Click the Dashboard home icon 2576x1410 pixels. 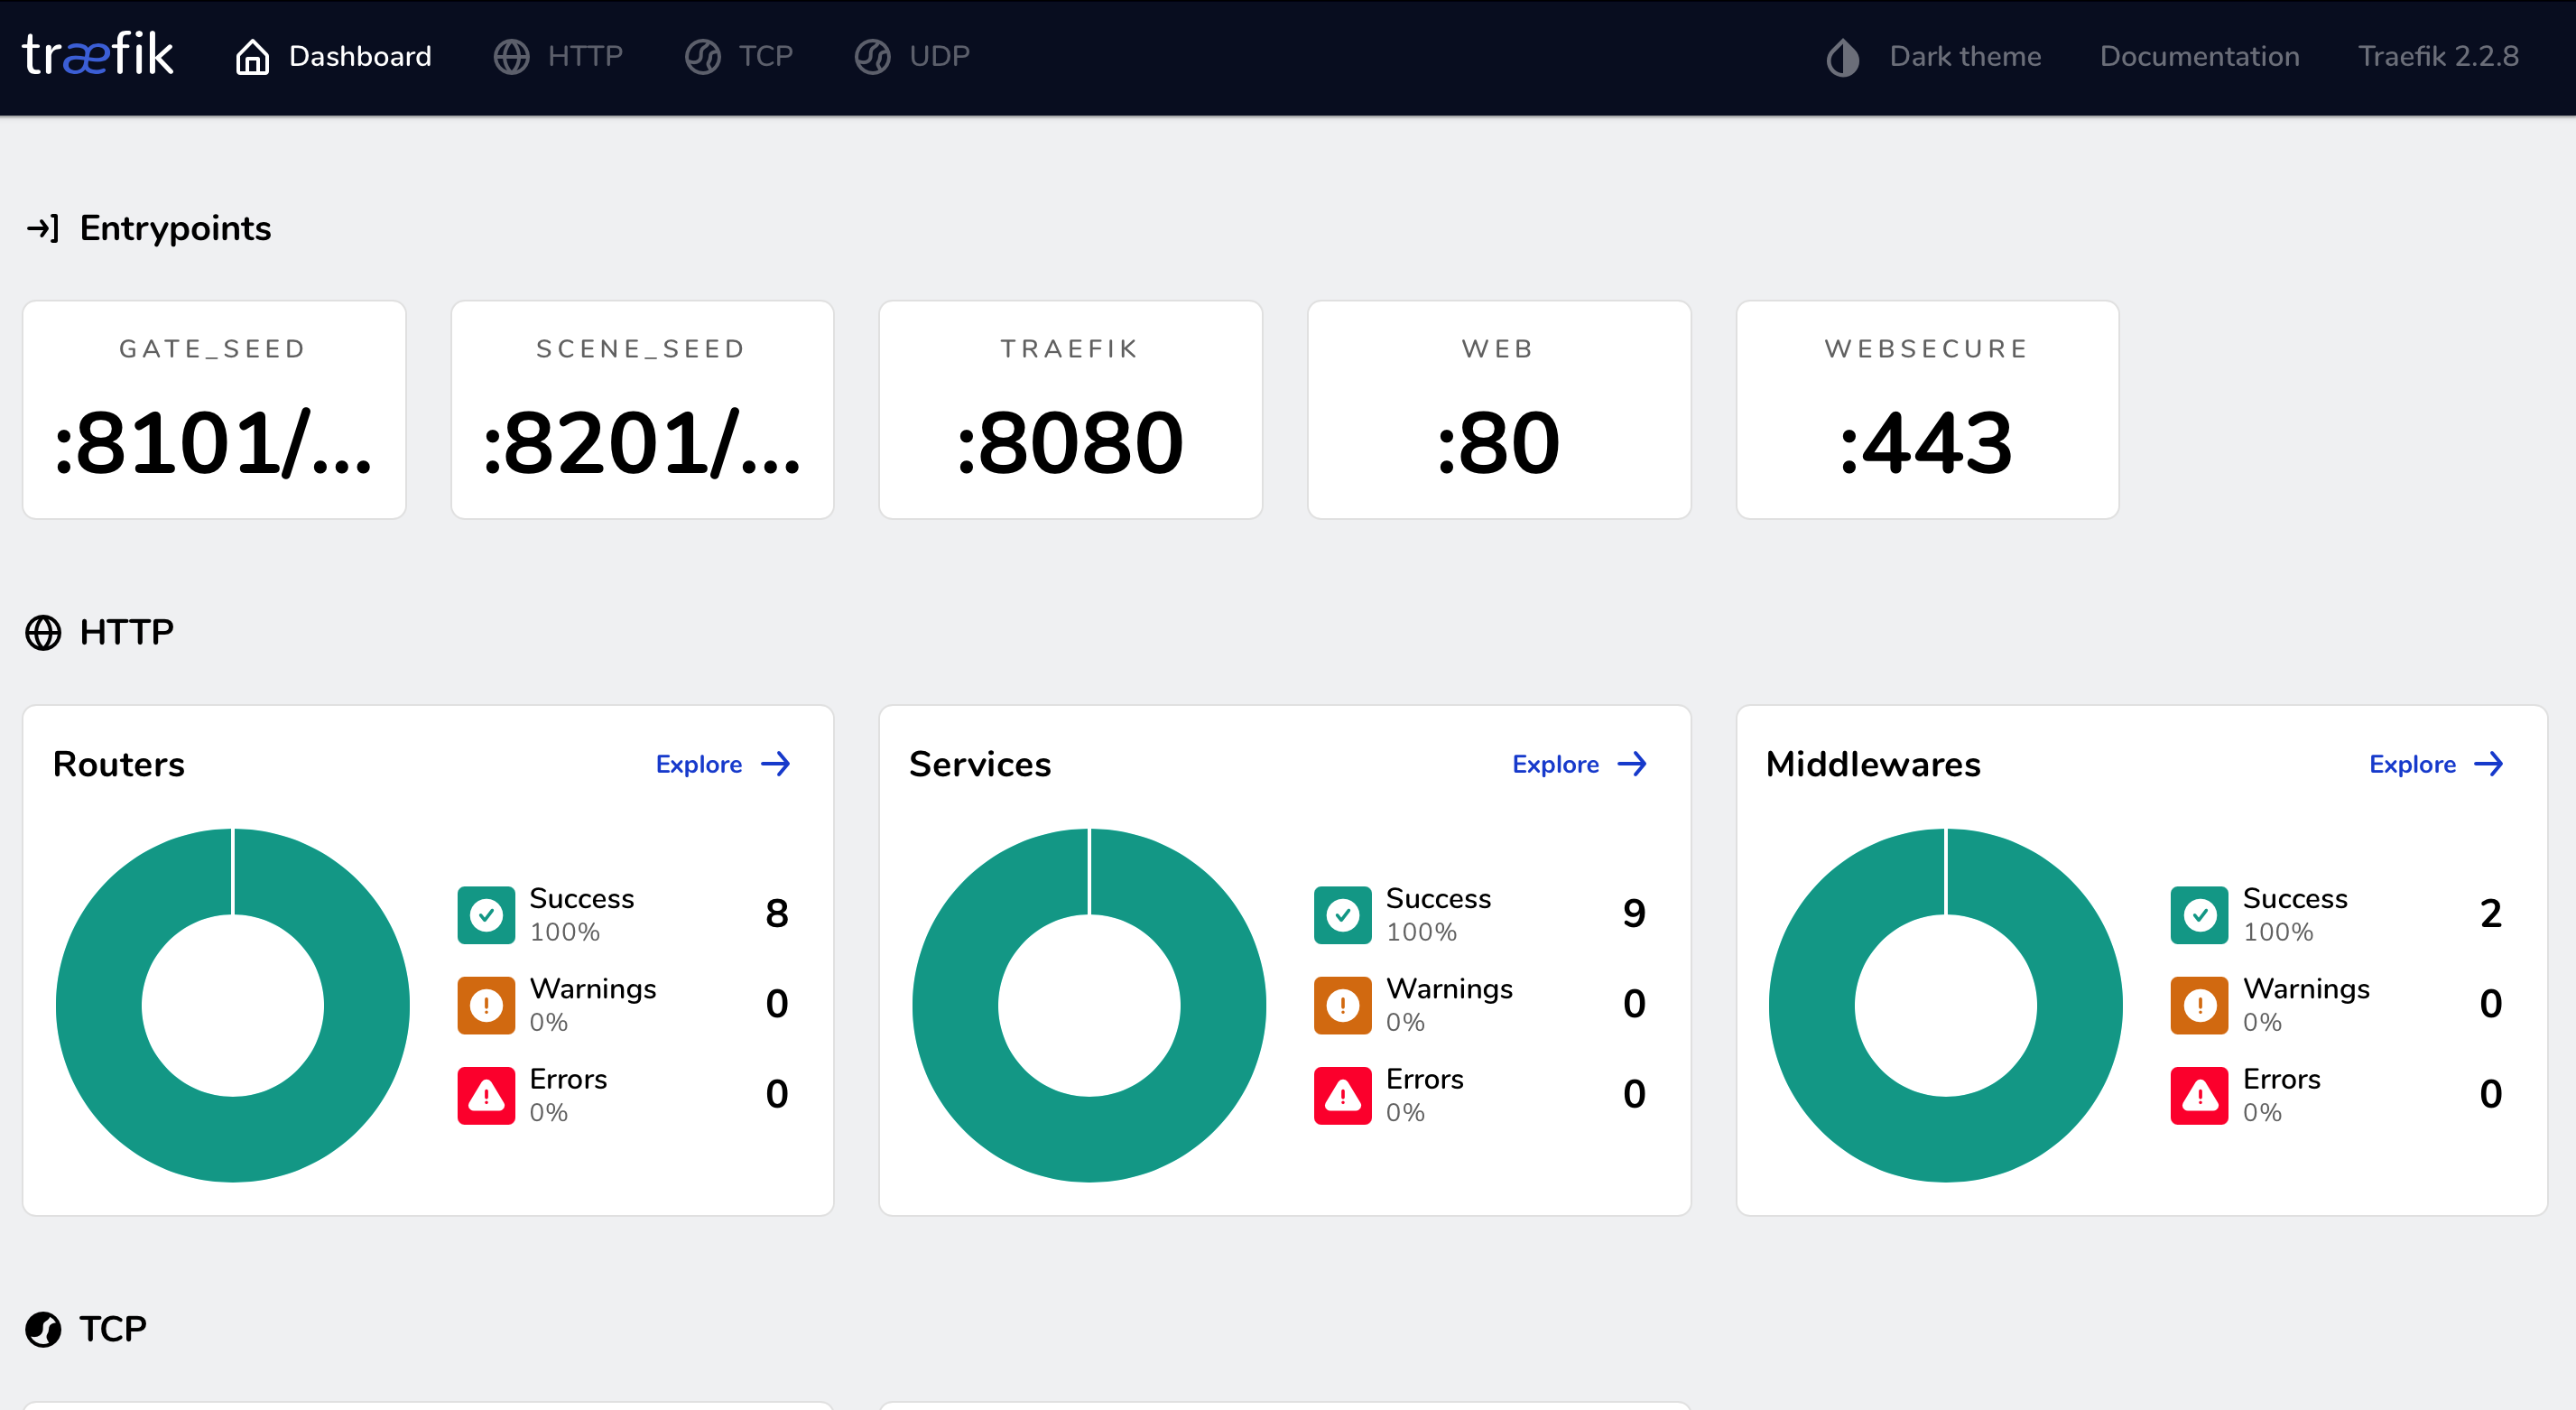point(252,56)
